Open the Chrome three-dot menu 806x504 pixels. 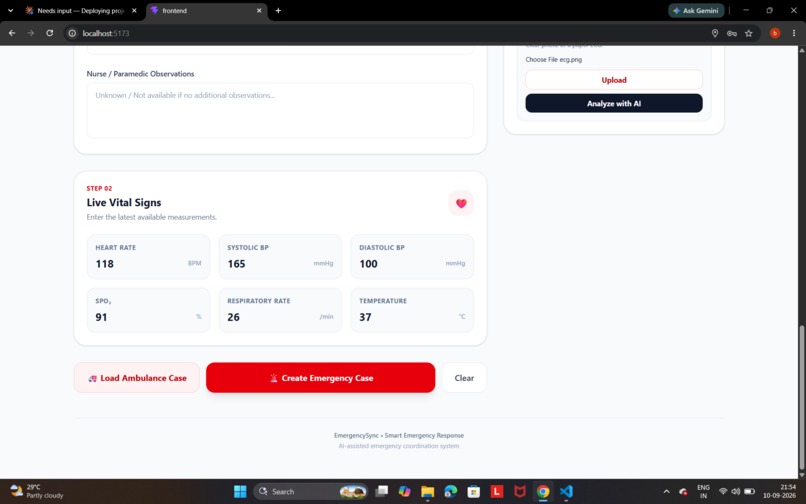click(794, 33)
